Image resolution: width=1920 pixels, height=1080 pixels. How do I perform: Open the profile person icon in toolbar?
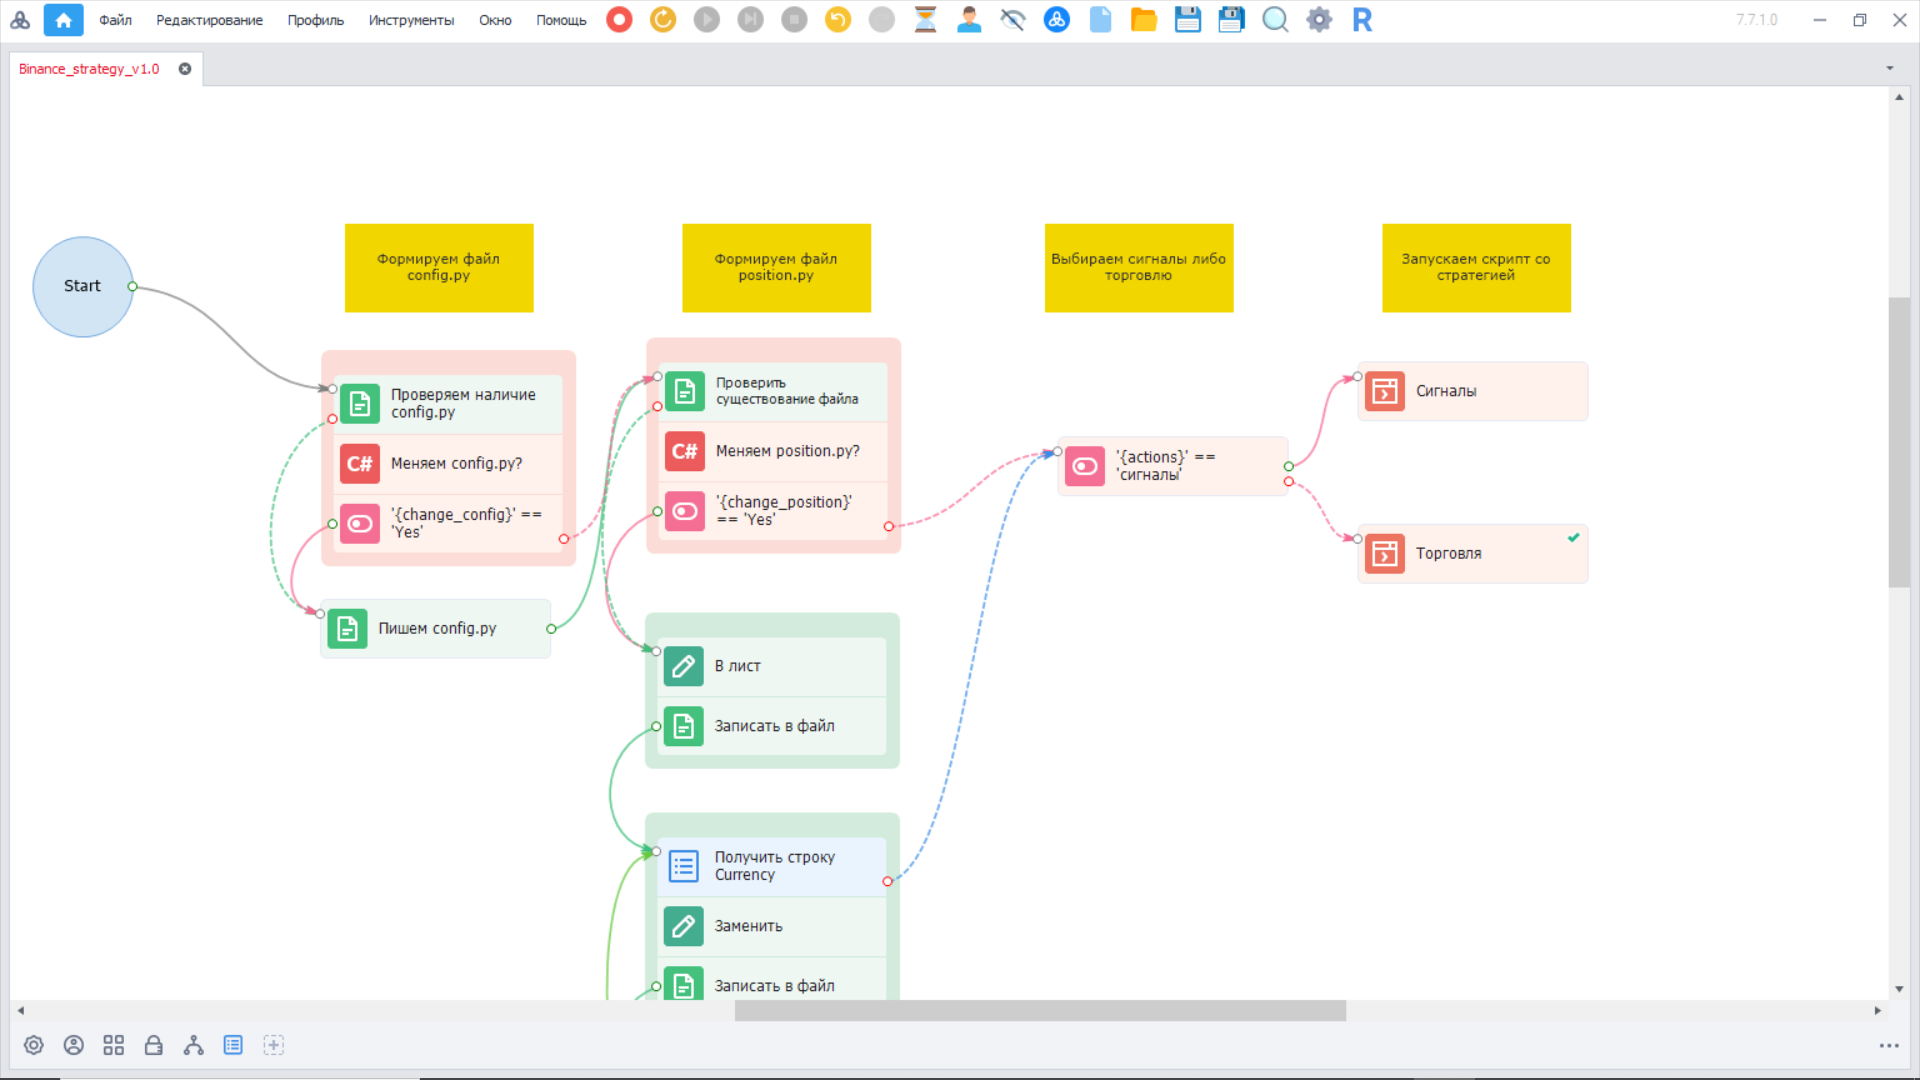tap(968, 20)
